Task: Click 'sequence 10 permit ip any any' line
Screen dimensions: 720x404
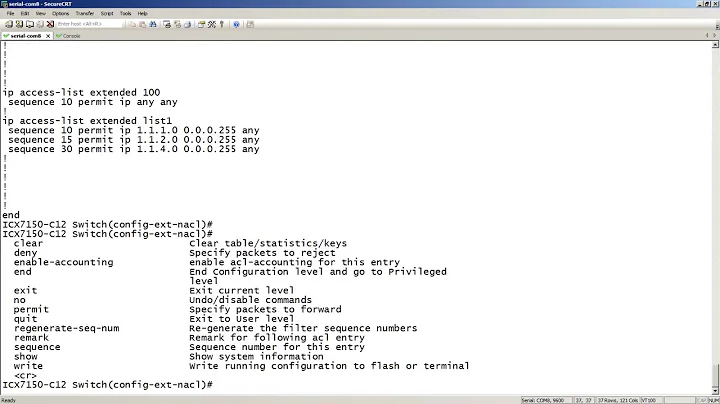Action: (x=93, y=102)
